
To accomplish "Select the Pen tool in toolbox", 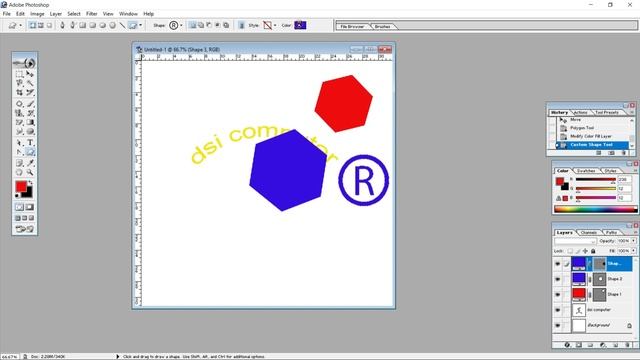I will (19, 152).
